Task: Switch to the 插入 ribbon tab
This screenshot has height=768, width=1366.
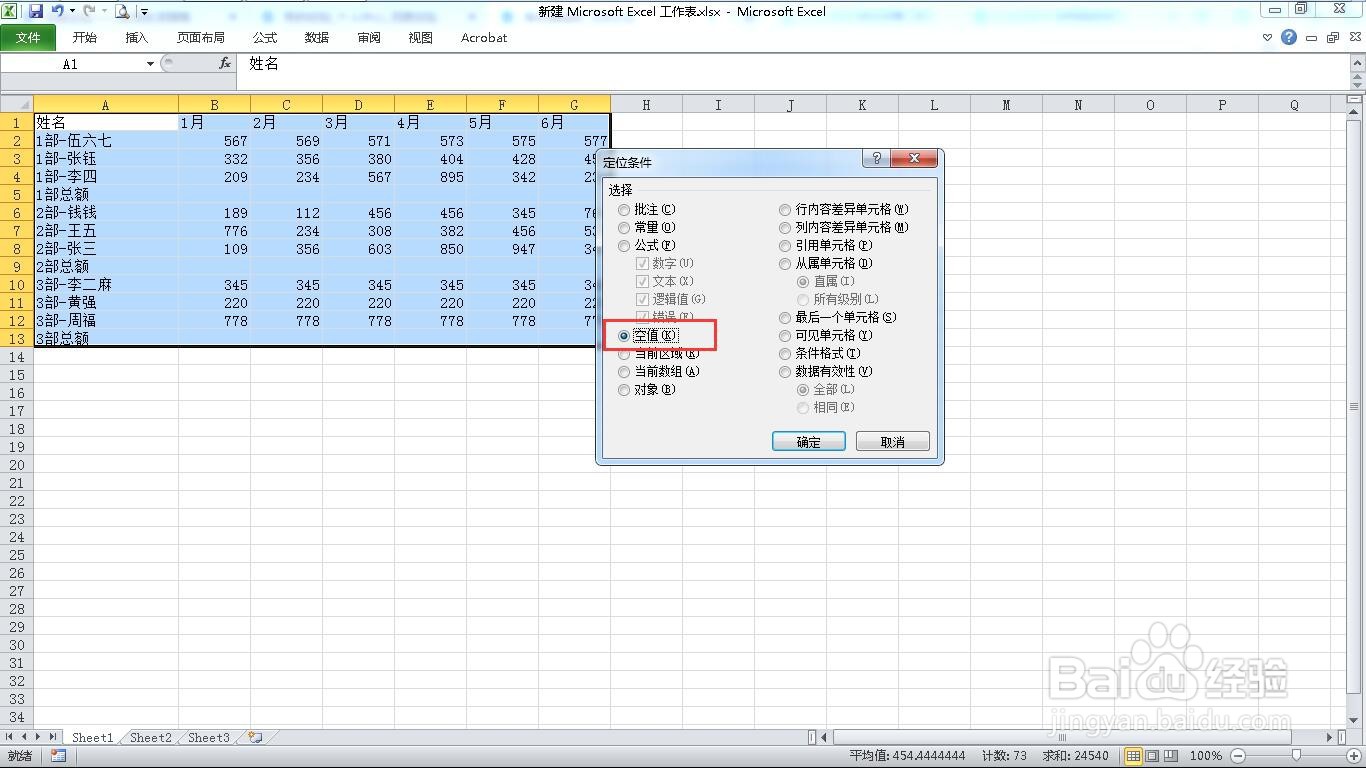Action: [137, 38]
